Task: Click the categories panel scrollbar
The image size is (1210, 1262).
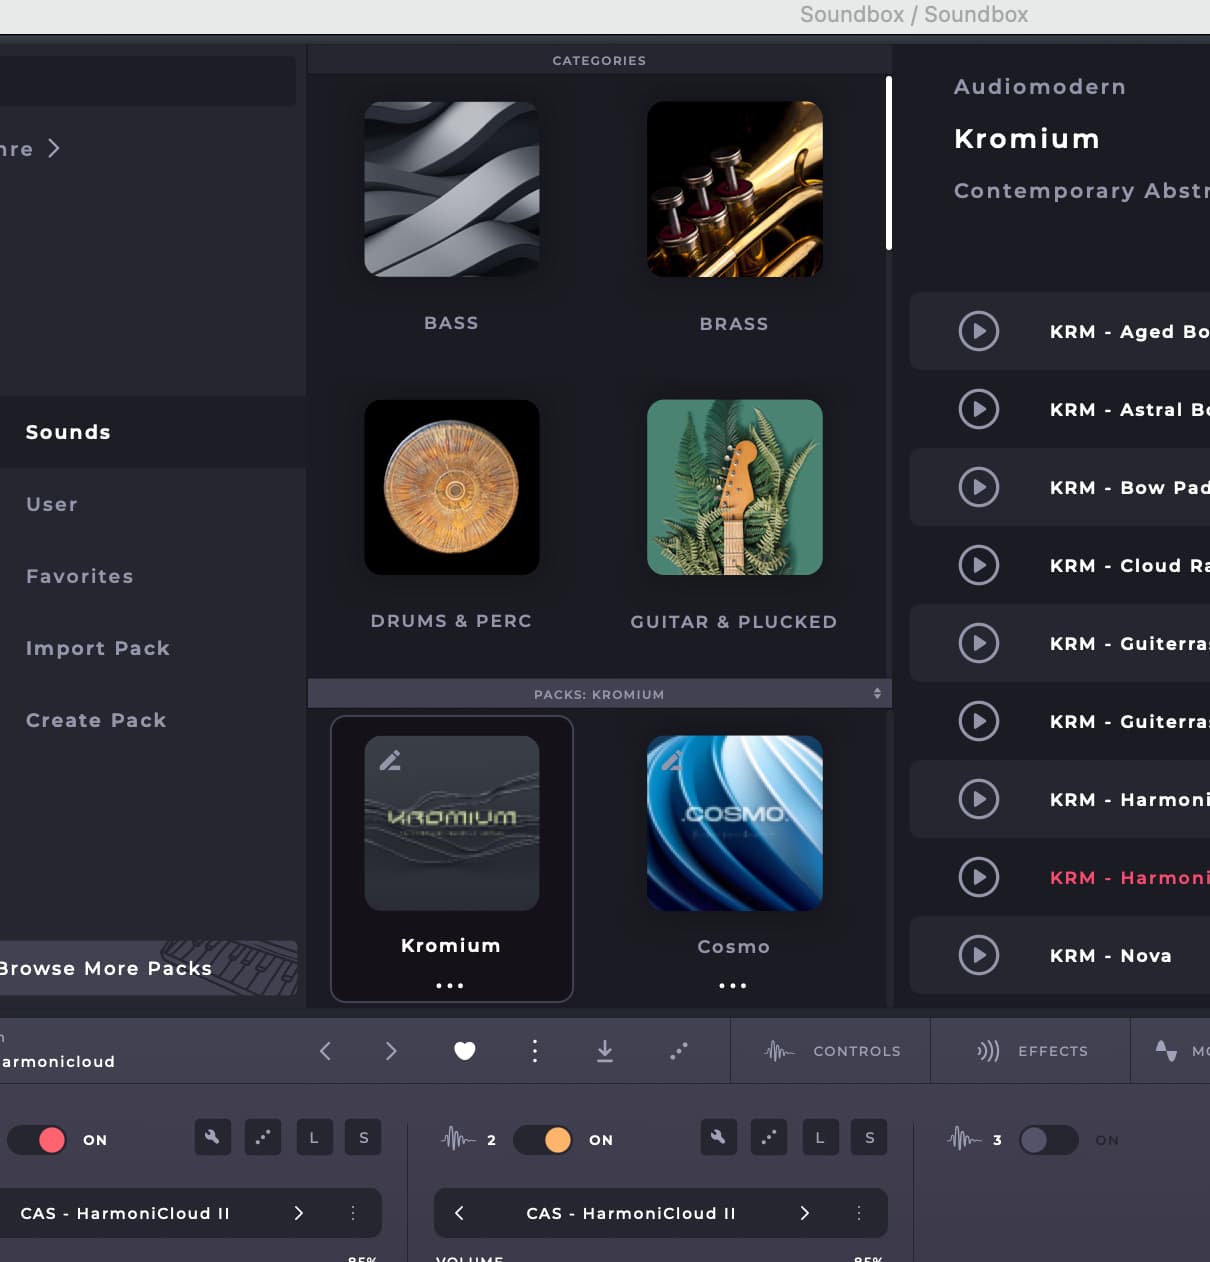Action: tap(889, 163)
